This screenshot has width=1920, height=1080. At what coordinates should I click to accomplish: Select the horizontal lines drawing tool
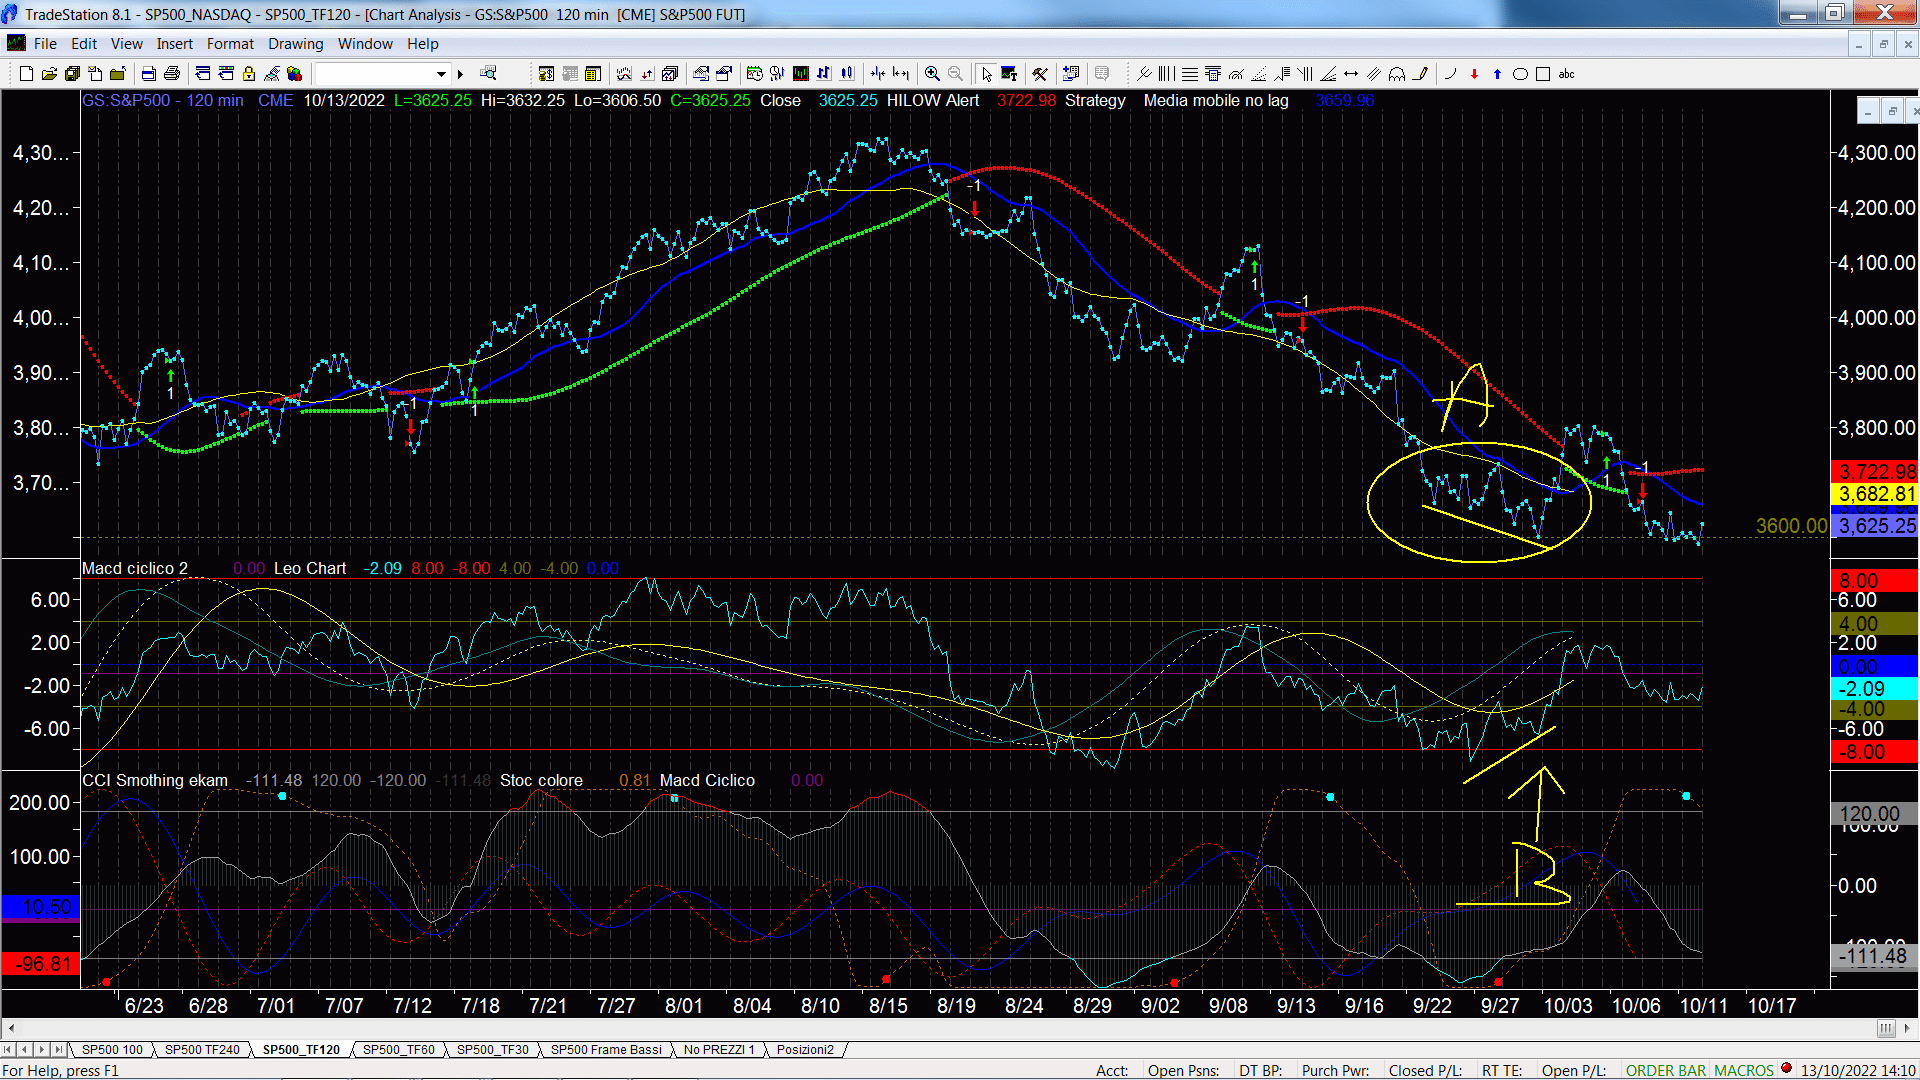pyautogui.click(x=1190, y=74)
